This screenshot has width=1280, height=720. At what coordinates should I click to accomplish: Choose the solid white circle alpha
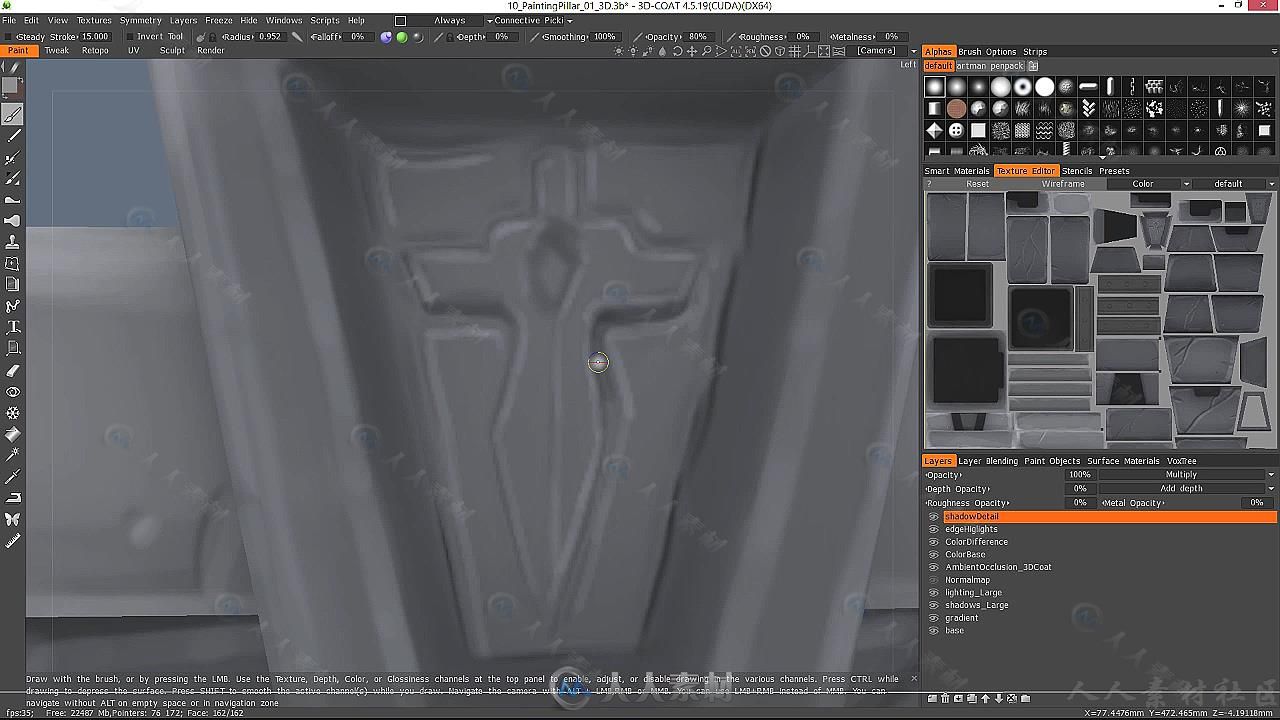point(1044,87)
